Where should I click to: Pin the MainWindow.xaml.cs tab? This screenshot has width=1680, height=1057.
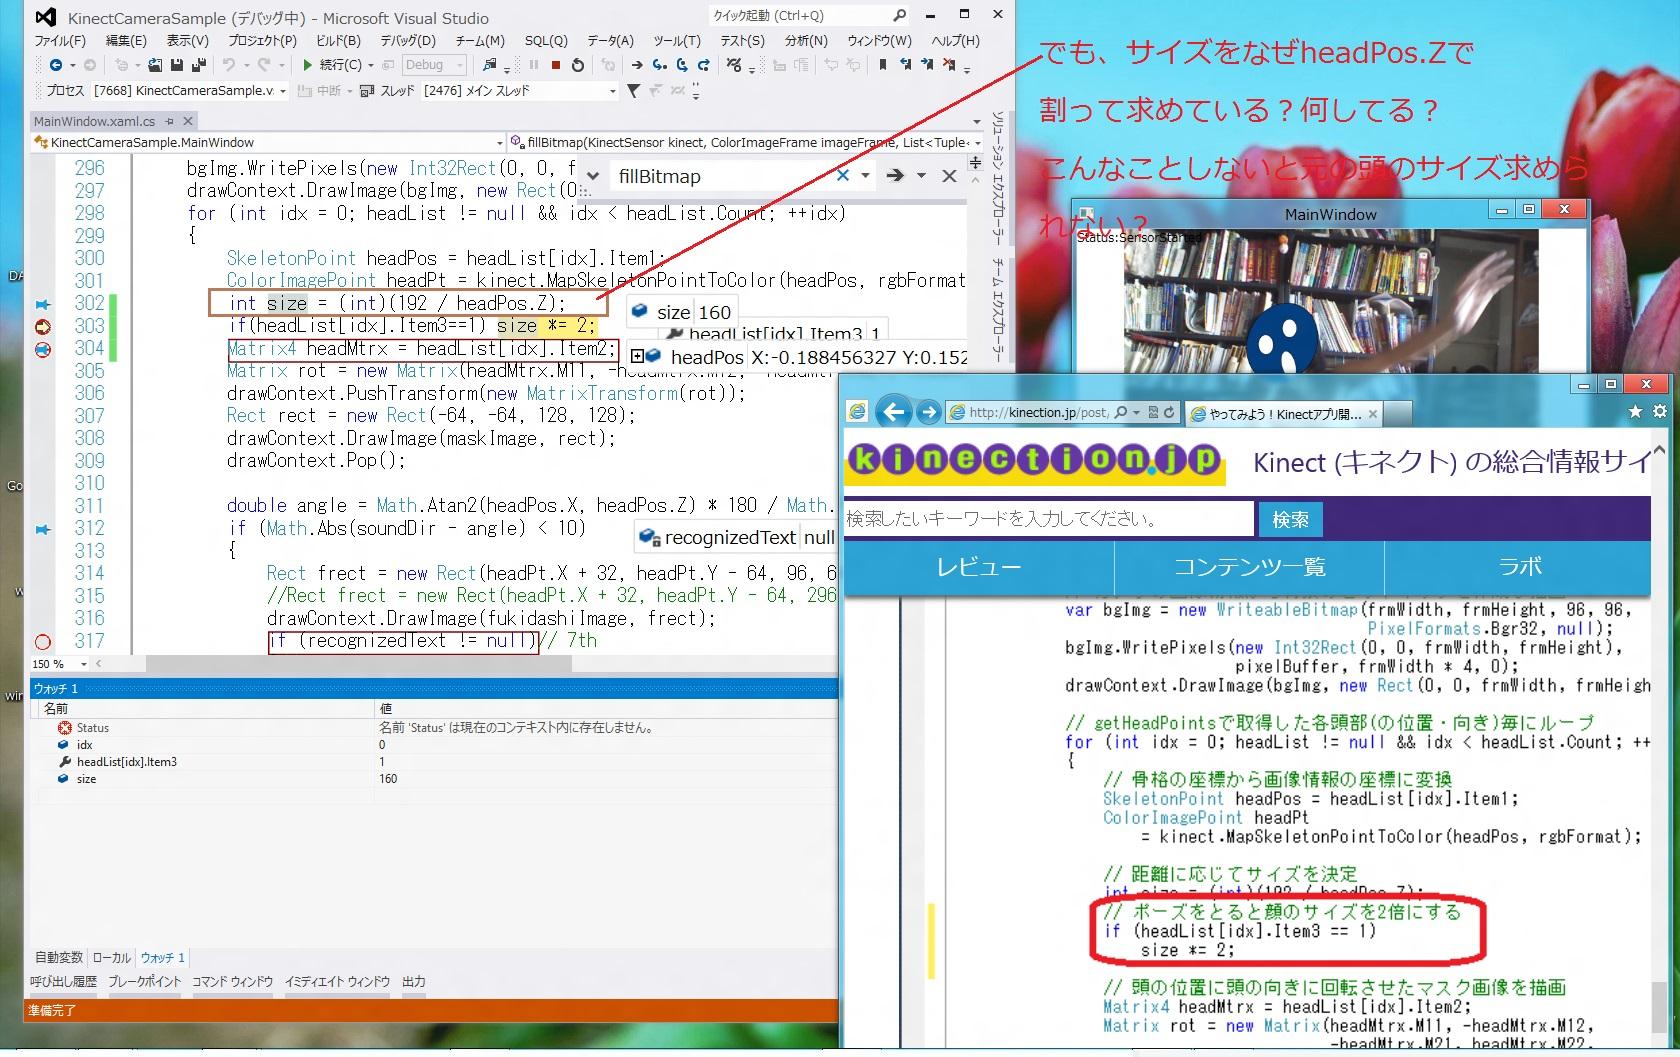pos(169,121)
